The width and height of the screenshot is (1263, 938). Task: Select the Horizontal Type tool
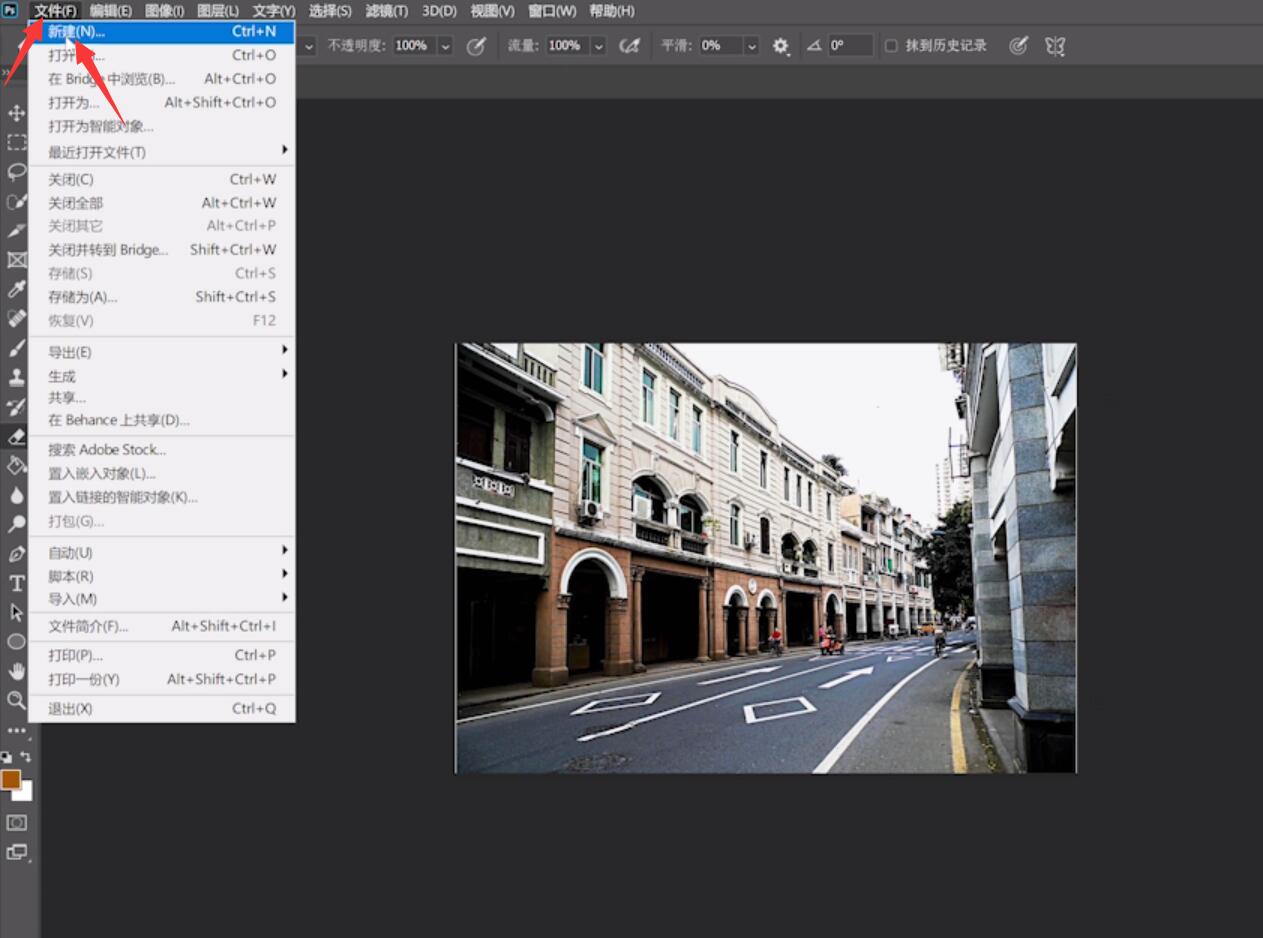tap(16, 583)
